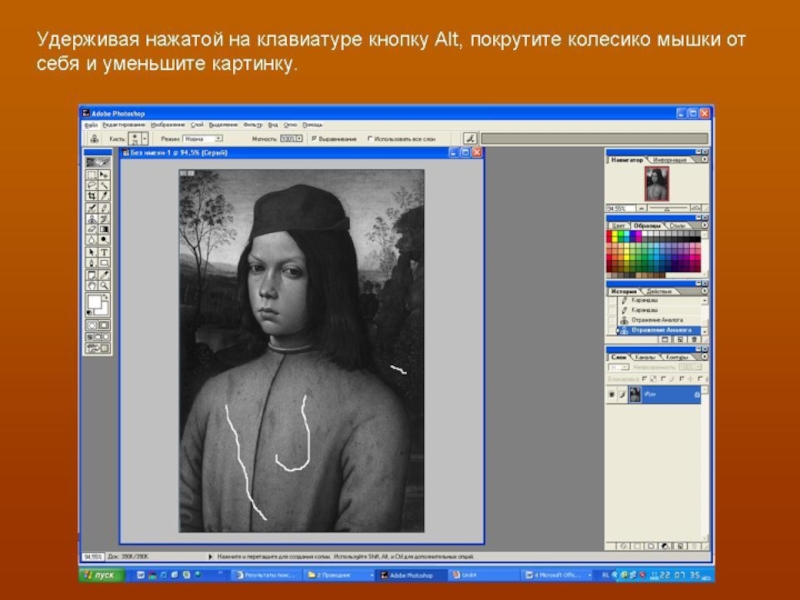The image size is (800, 600).
Task: Click the Adobe Online picture atop the toolbox
Action: (98, 162)
